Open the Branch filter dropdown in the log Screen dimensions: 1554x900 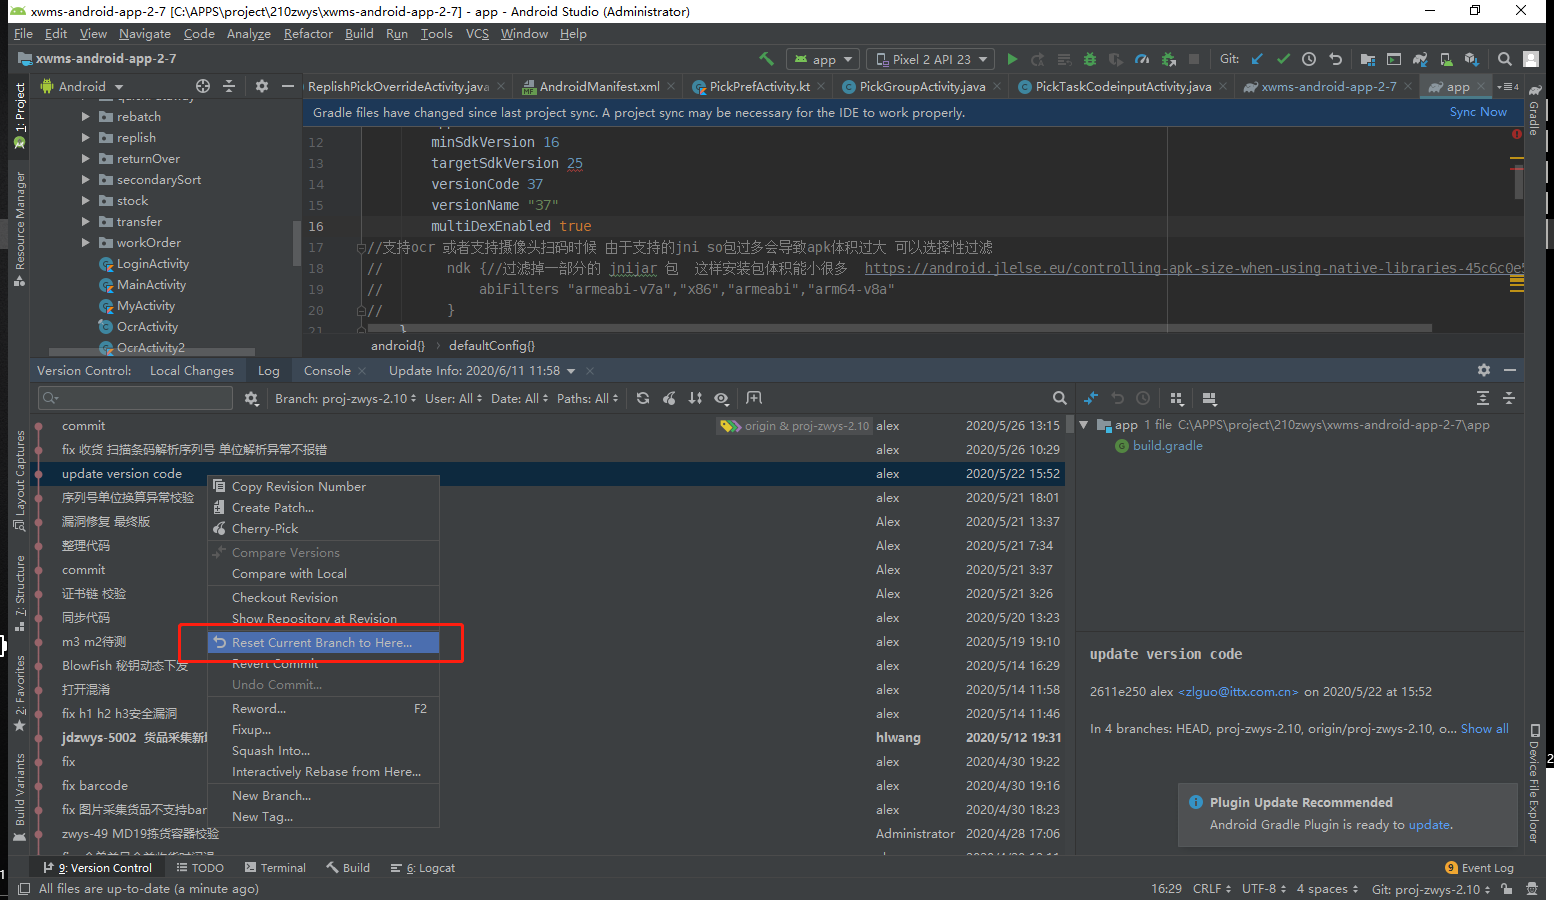click(345, 397)
